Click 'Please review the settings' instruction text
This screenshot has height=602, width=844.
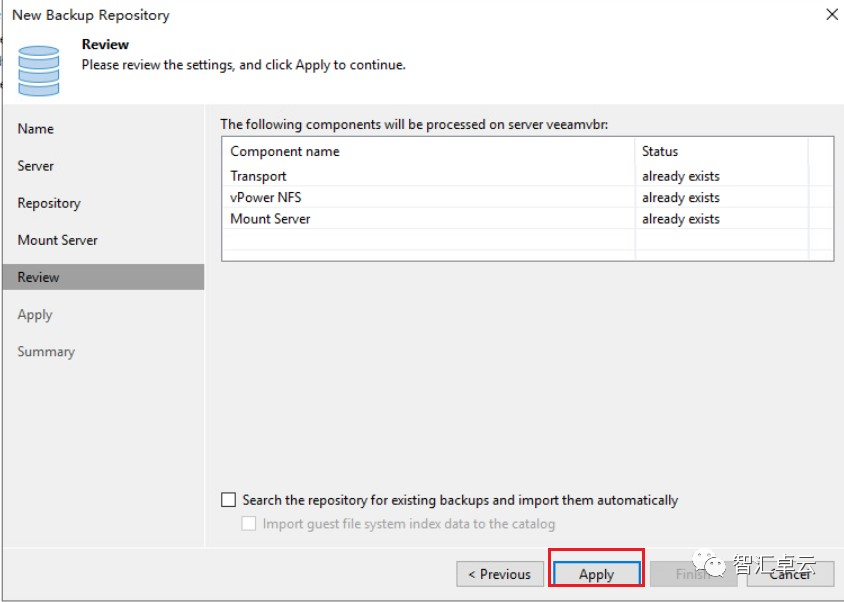tap(243, 65)
